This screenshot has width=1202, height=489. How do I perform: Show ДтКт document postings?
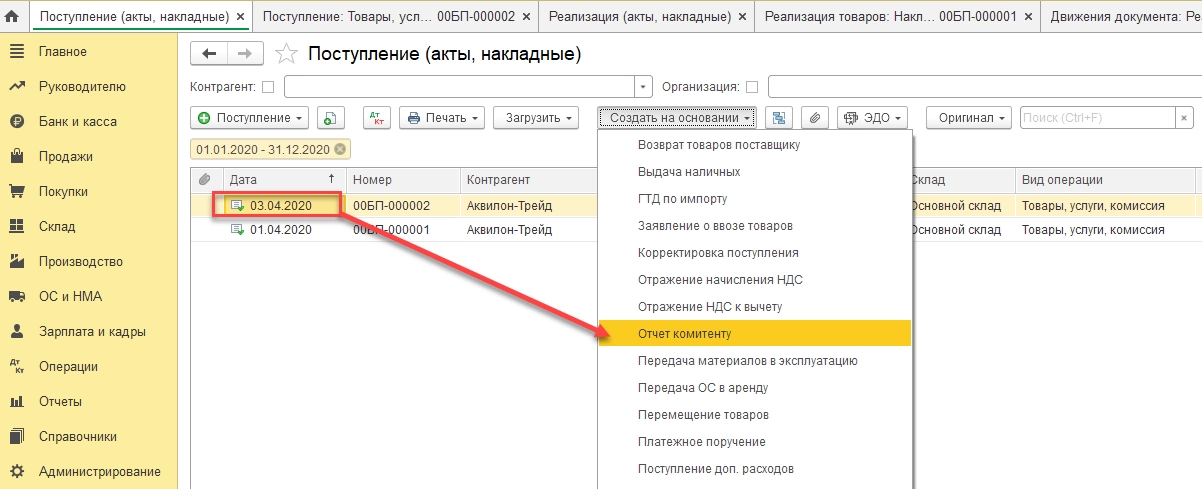(377, 118)
